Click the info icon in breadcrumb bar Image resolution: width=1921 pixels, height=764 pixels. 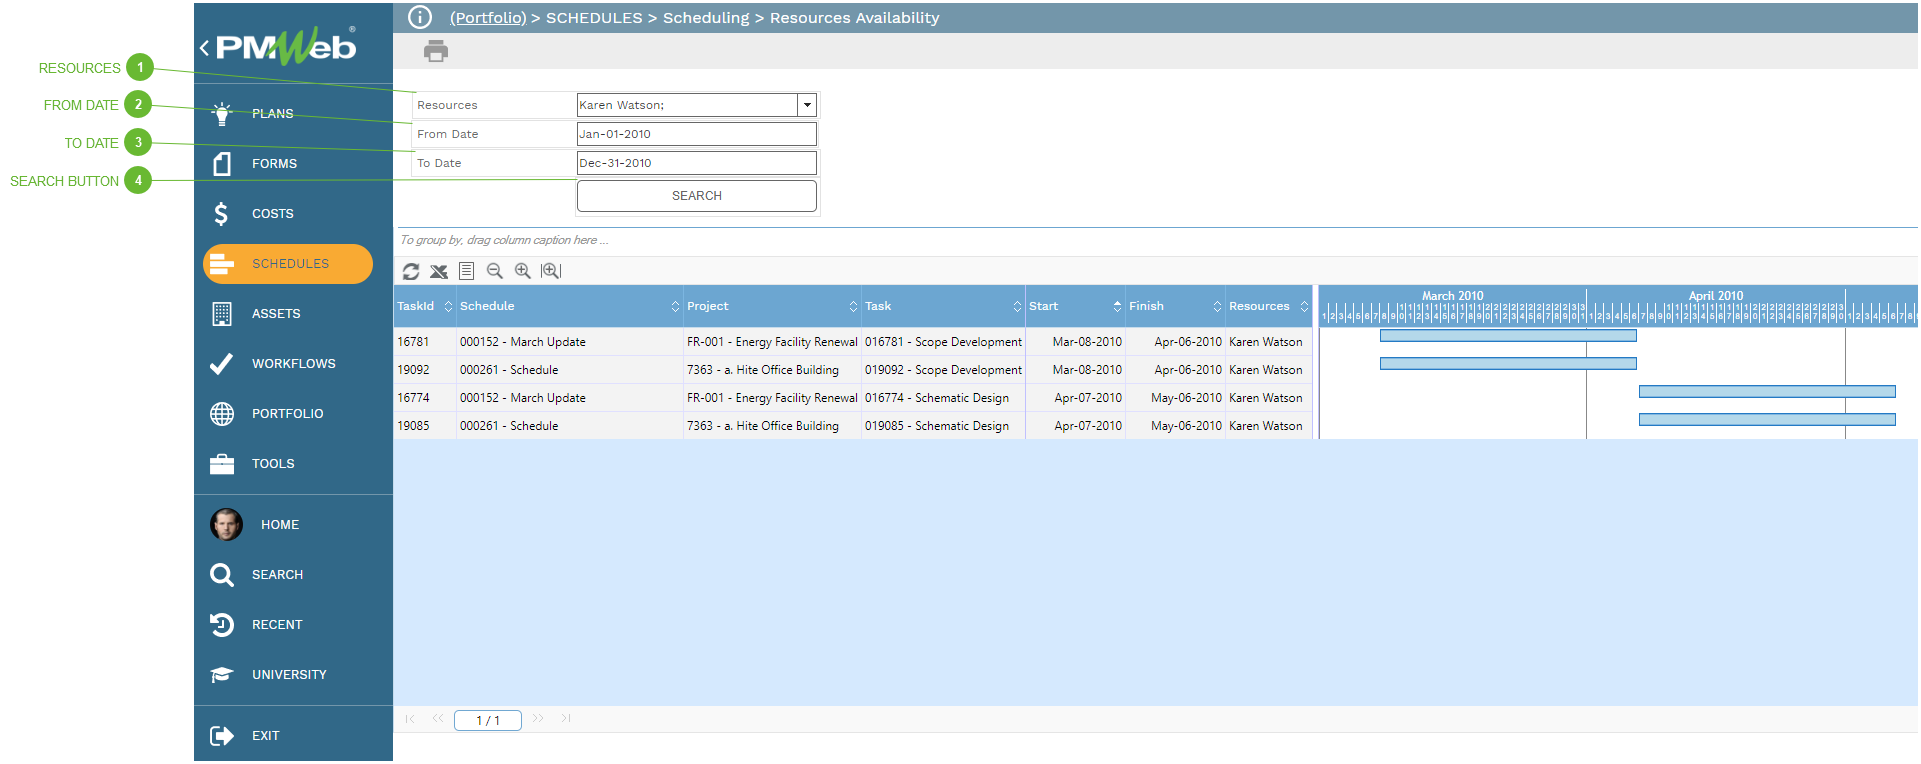(420, 17)
